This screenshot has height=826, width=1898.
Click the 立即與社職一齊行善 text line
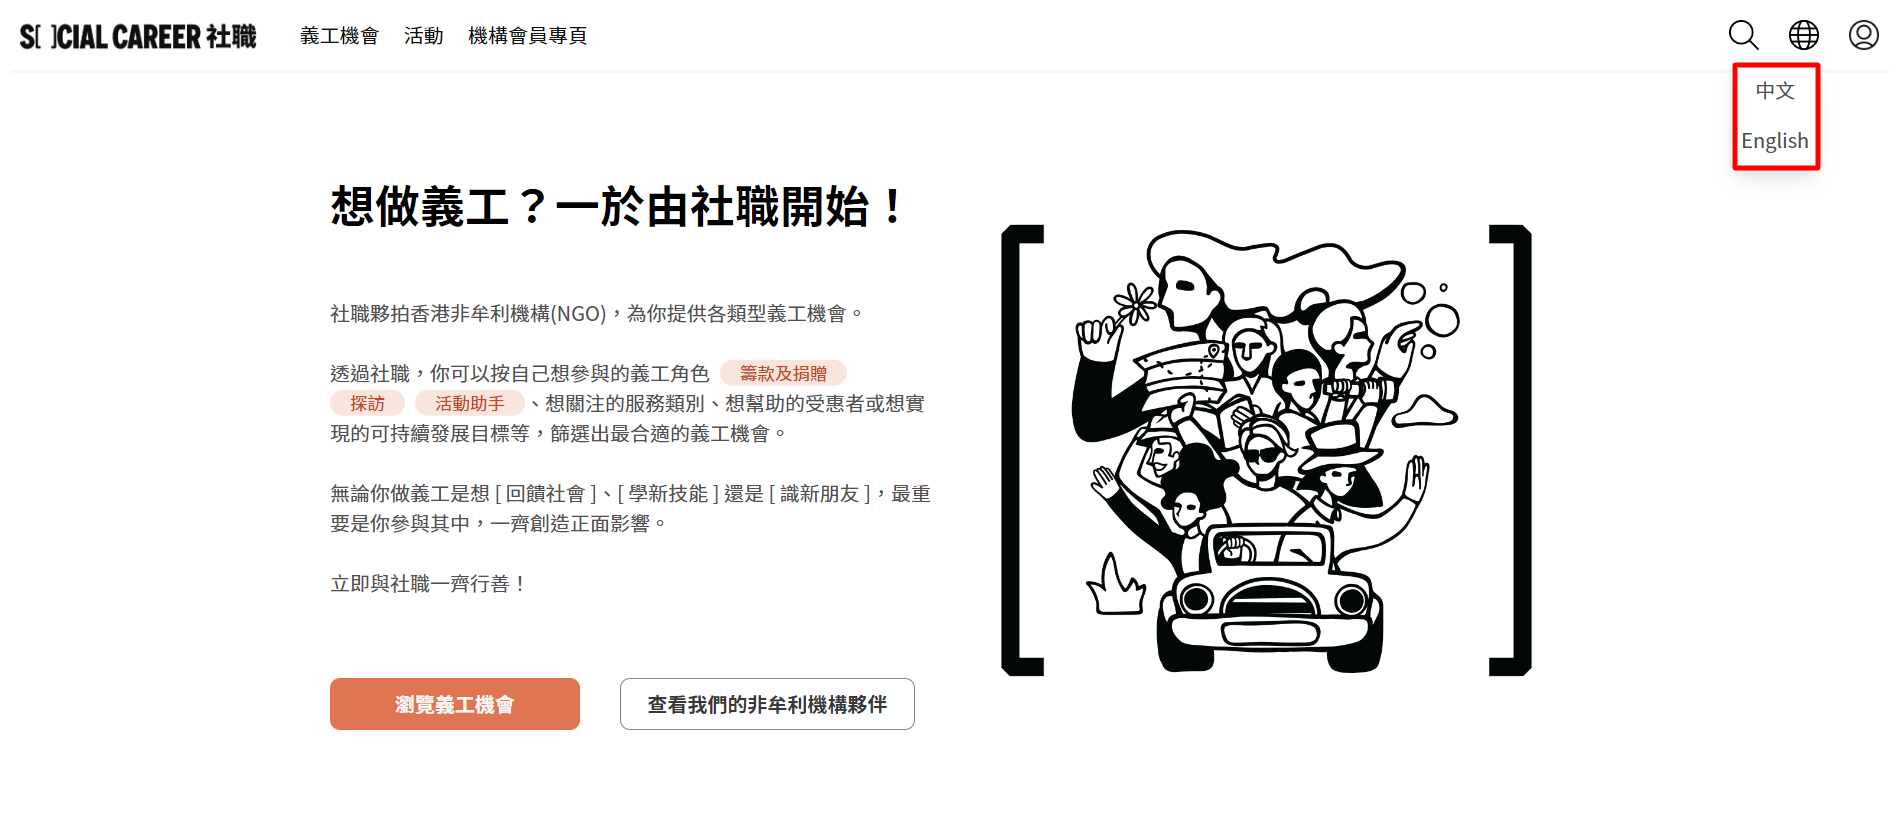[x=428, y=583]
